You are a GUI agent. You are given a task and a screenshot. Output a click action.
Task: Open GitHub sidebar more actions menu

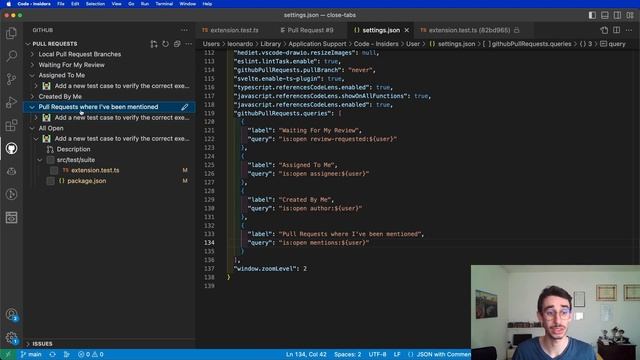click(184, 30)
